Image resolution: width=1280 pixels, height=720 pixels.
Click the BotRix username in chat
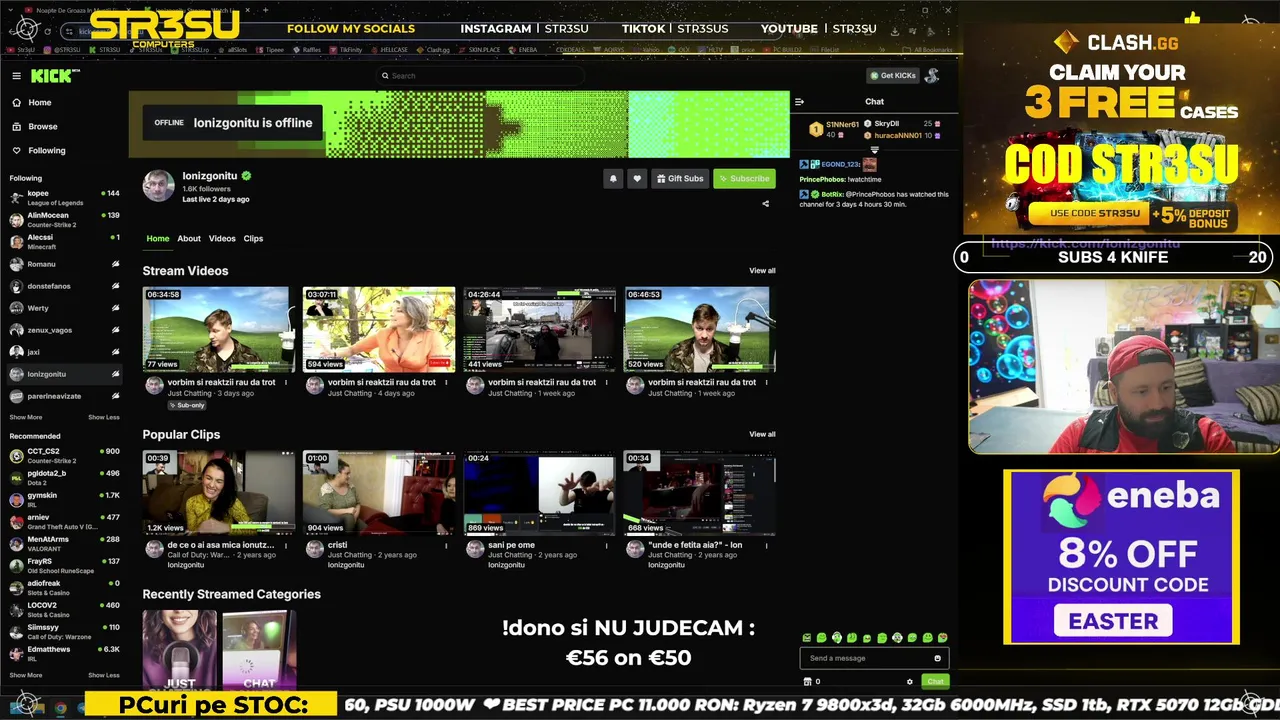[x=832, y=194]
